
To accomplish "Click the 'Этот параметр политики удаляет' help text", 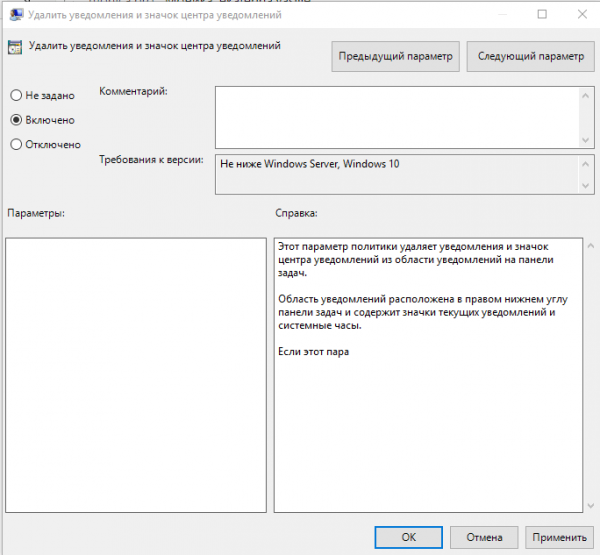I will 416,260.
